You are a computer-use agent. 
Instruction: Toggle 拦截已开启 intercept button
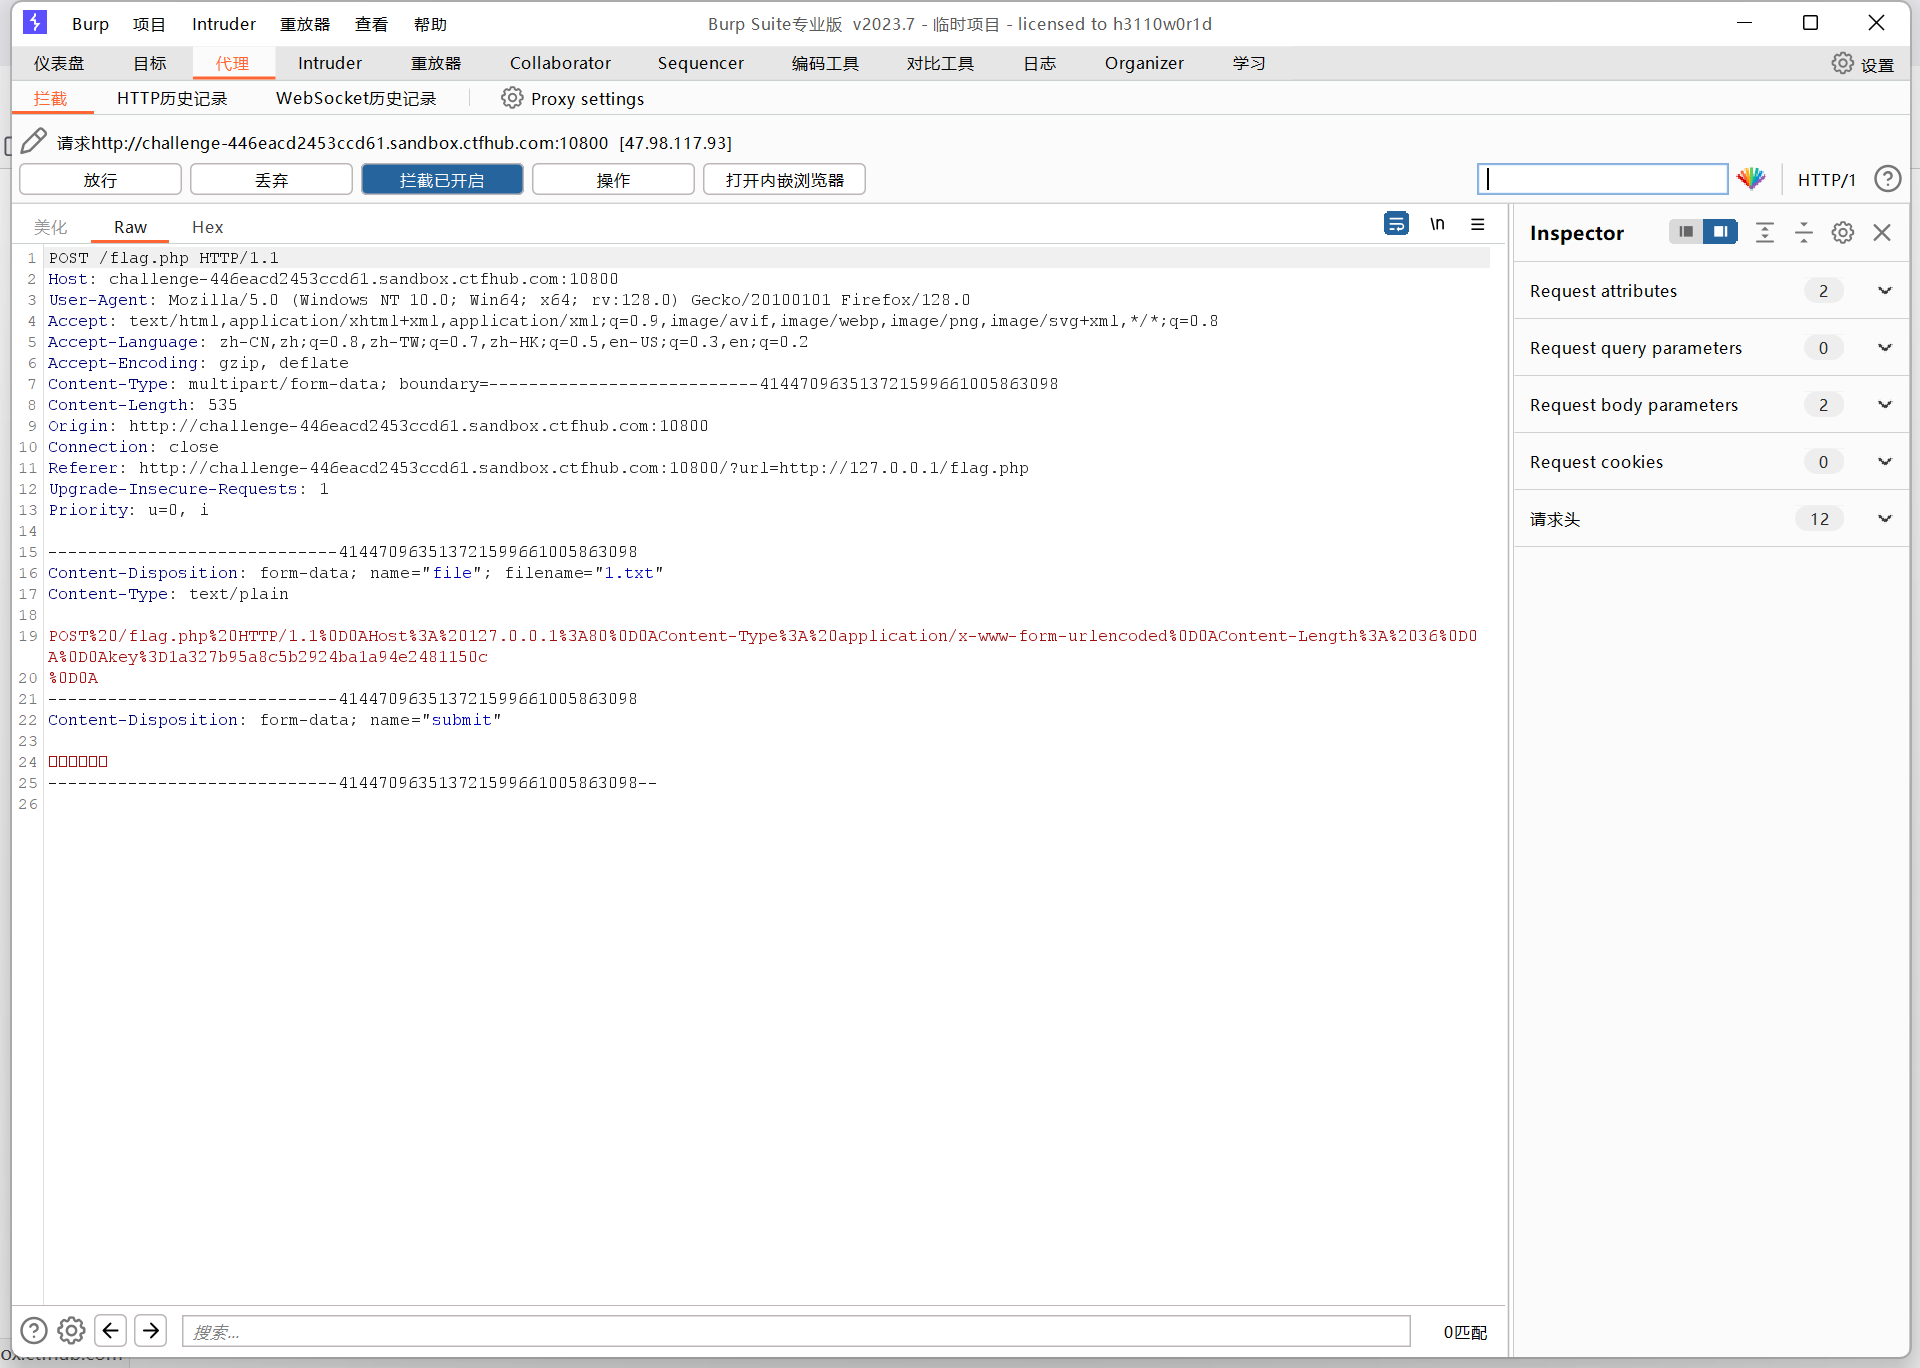point(442,180)
